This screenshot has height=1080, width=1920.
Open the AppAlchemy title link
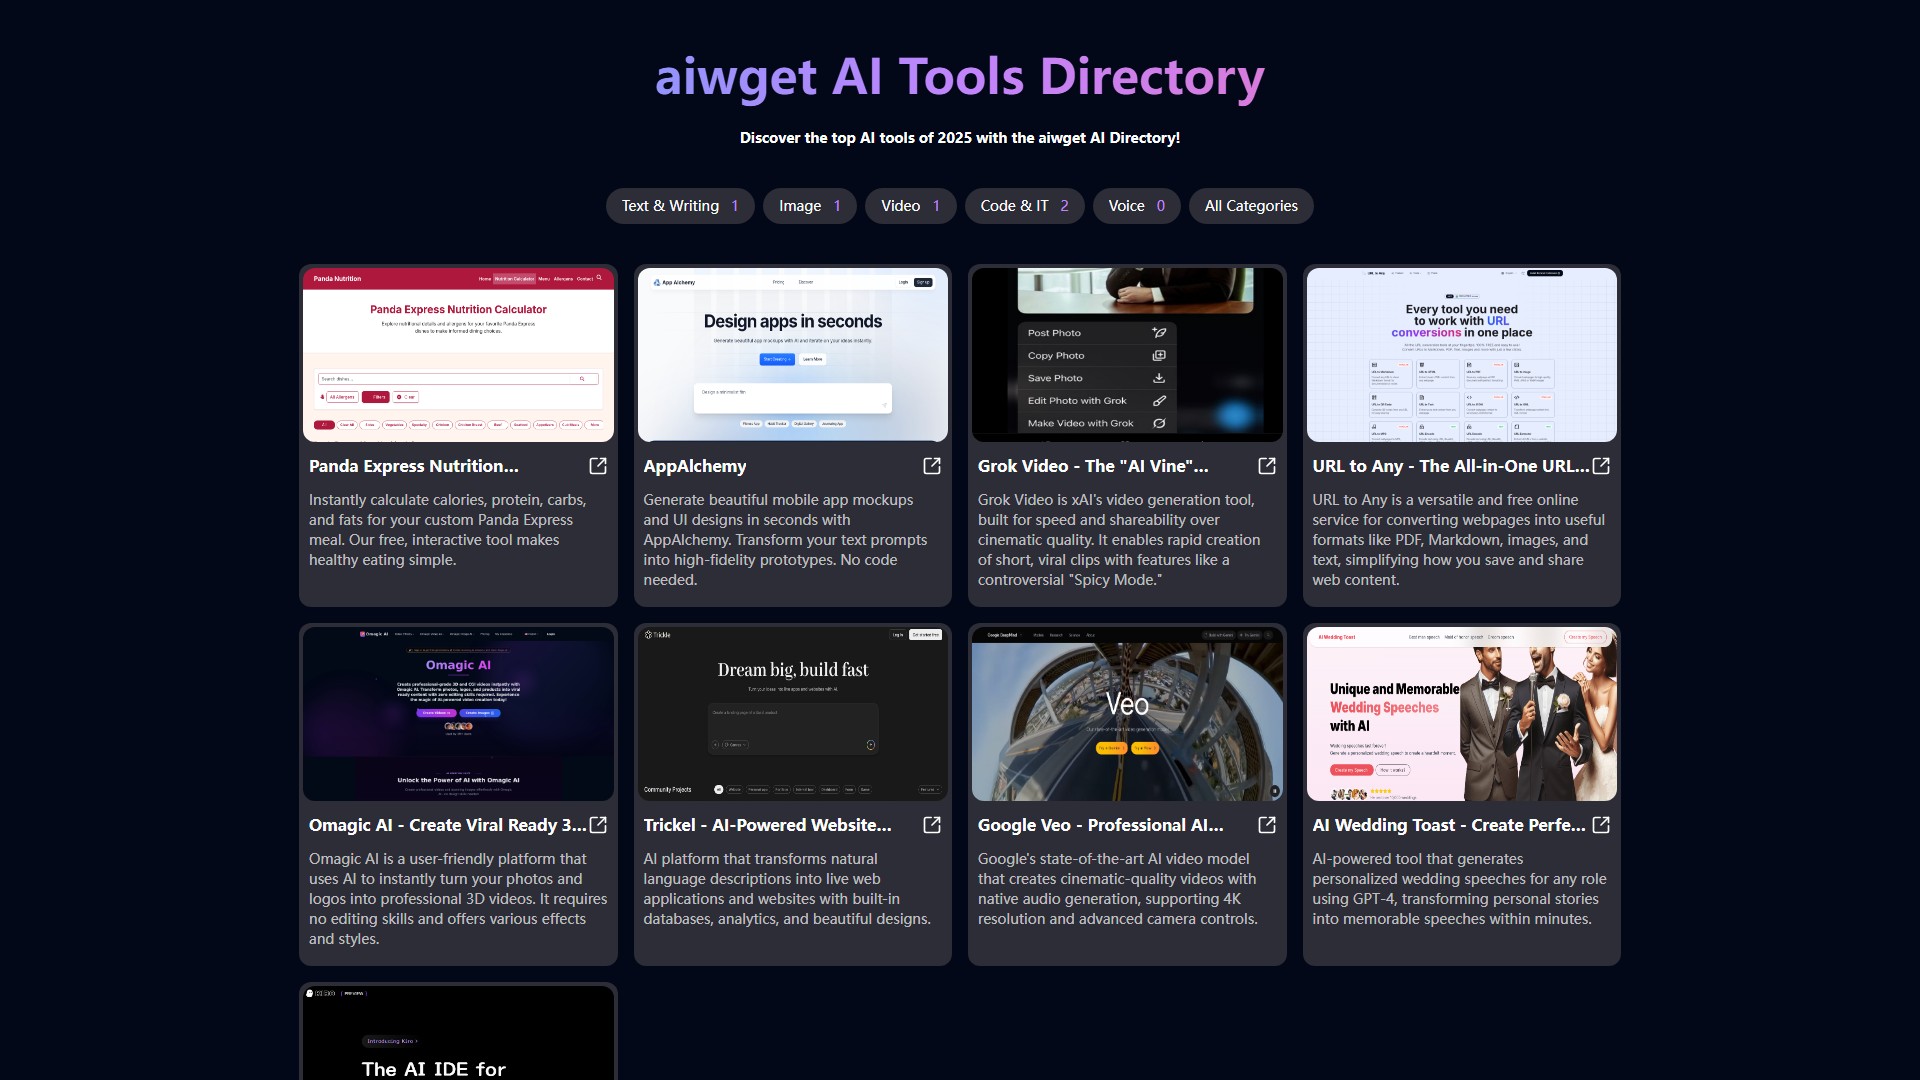695,466
